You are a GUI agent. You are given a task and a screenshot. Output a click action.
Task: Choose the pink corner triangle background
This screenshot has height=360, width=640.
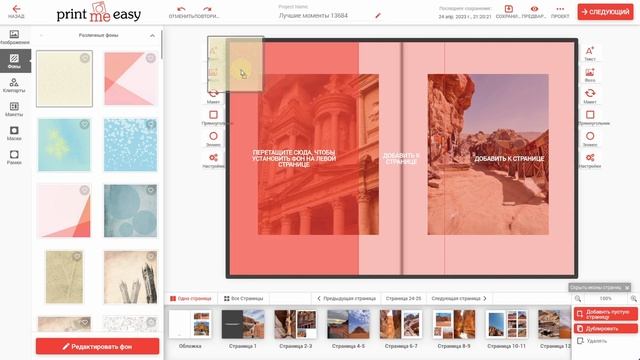[64, 211]
